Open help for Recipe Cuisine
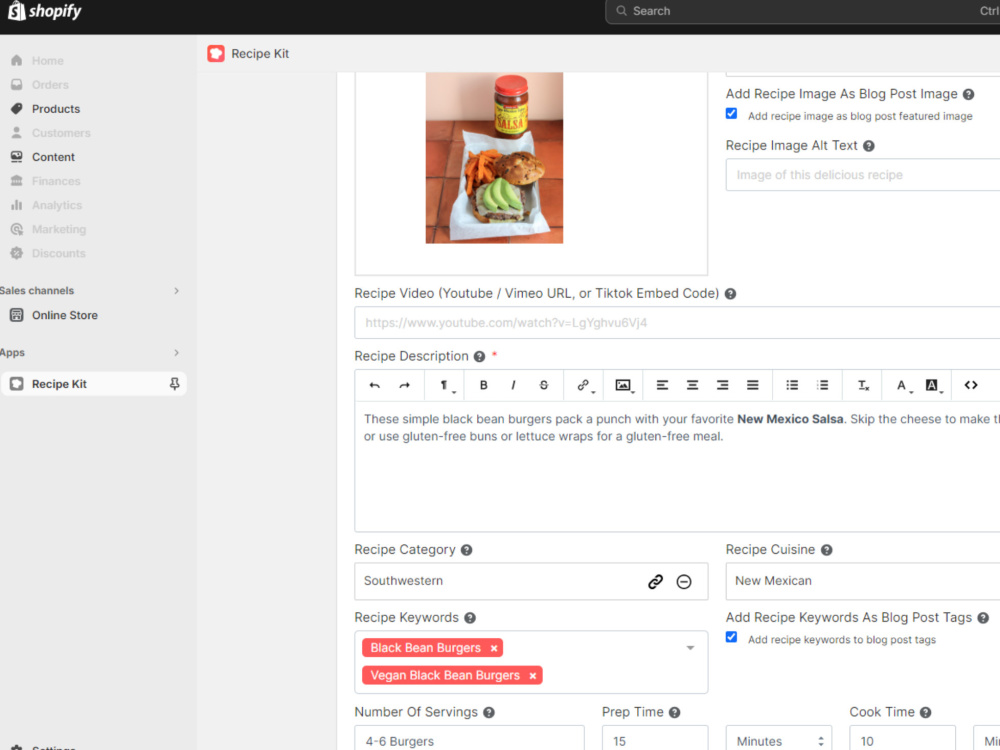The width and height of the screenshot is (1000, 750). click(x=827, y=550)
